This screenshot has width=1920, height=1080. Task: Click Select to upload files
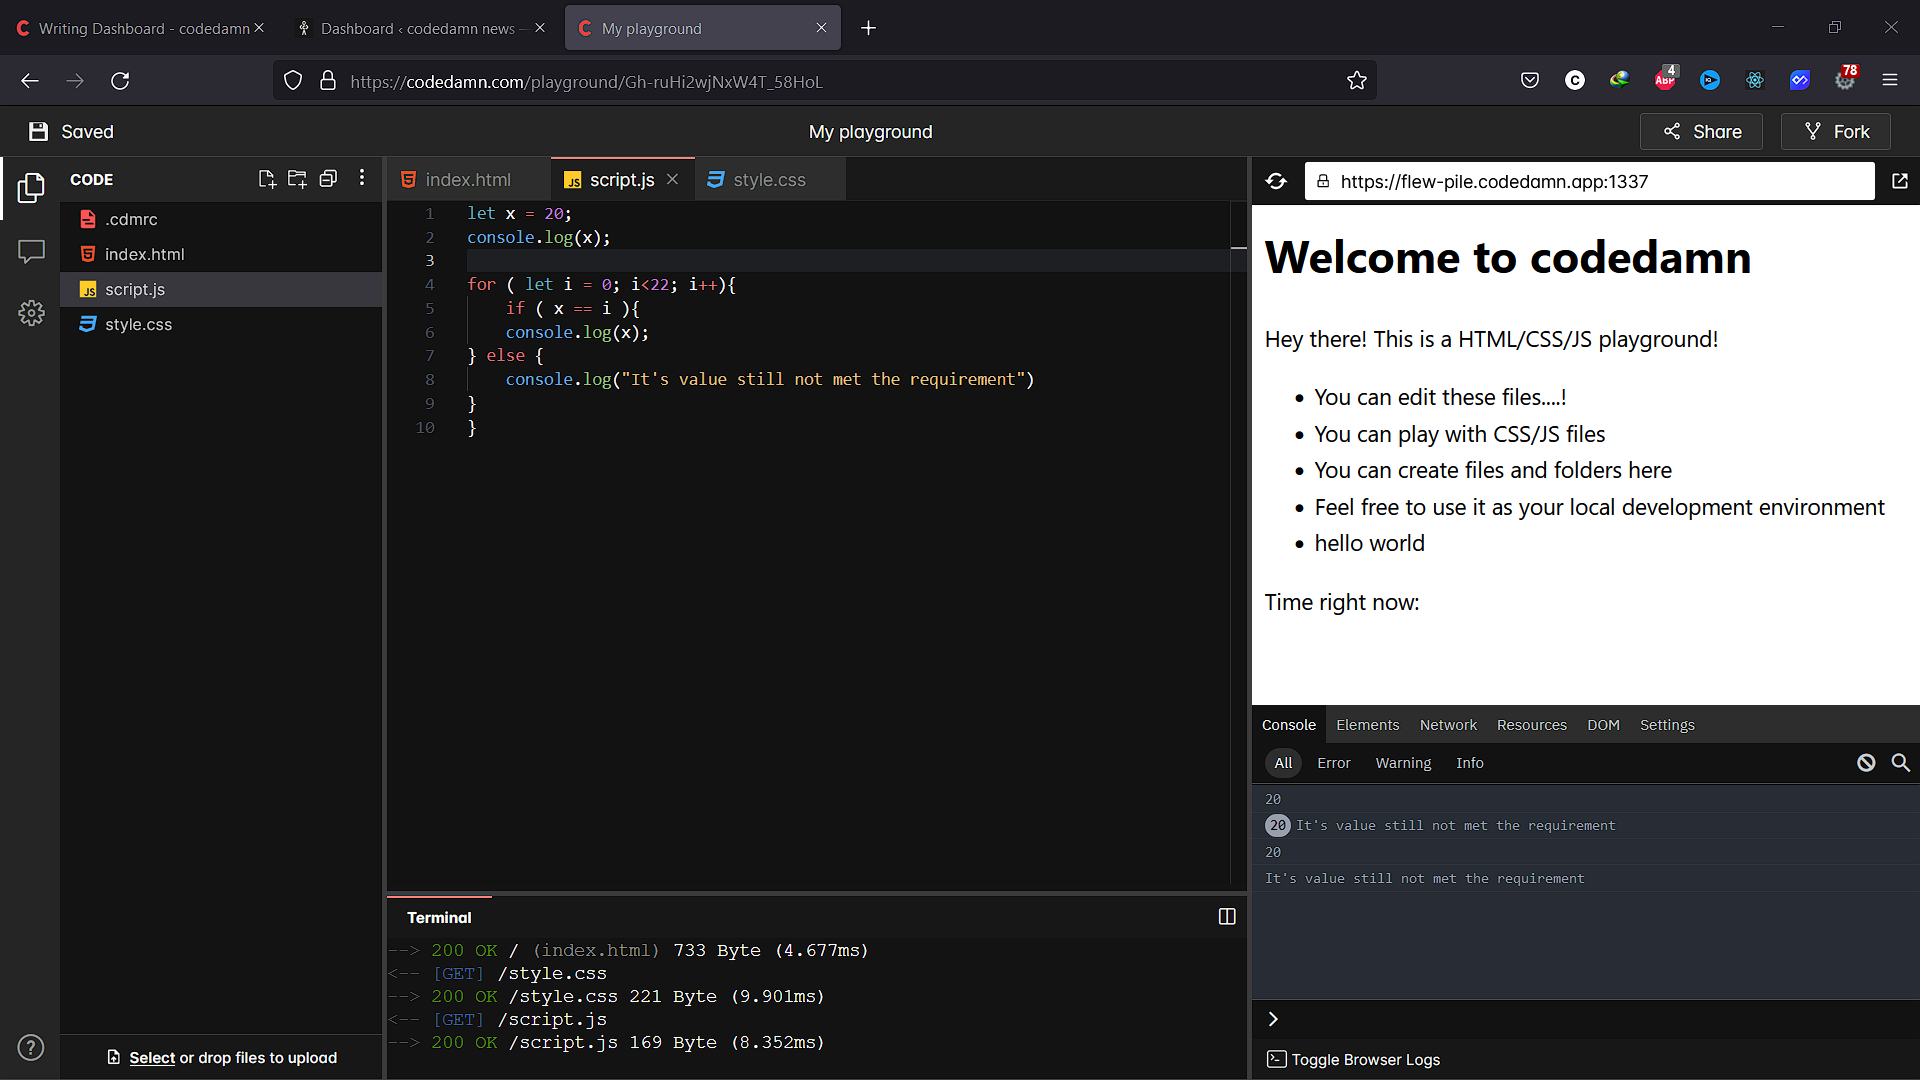pos(152,1057)
